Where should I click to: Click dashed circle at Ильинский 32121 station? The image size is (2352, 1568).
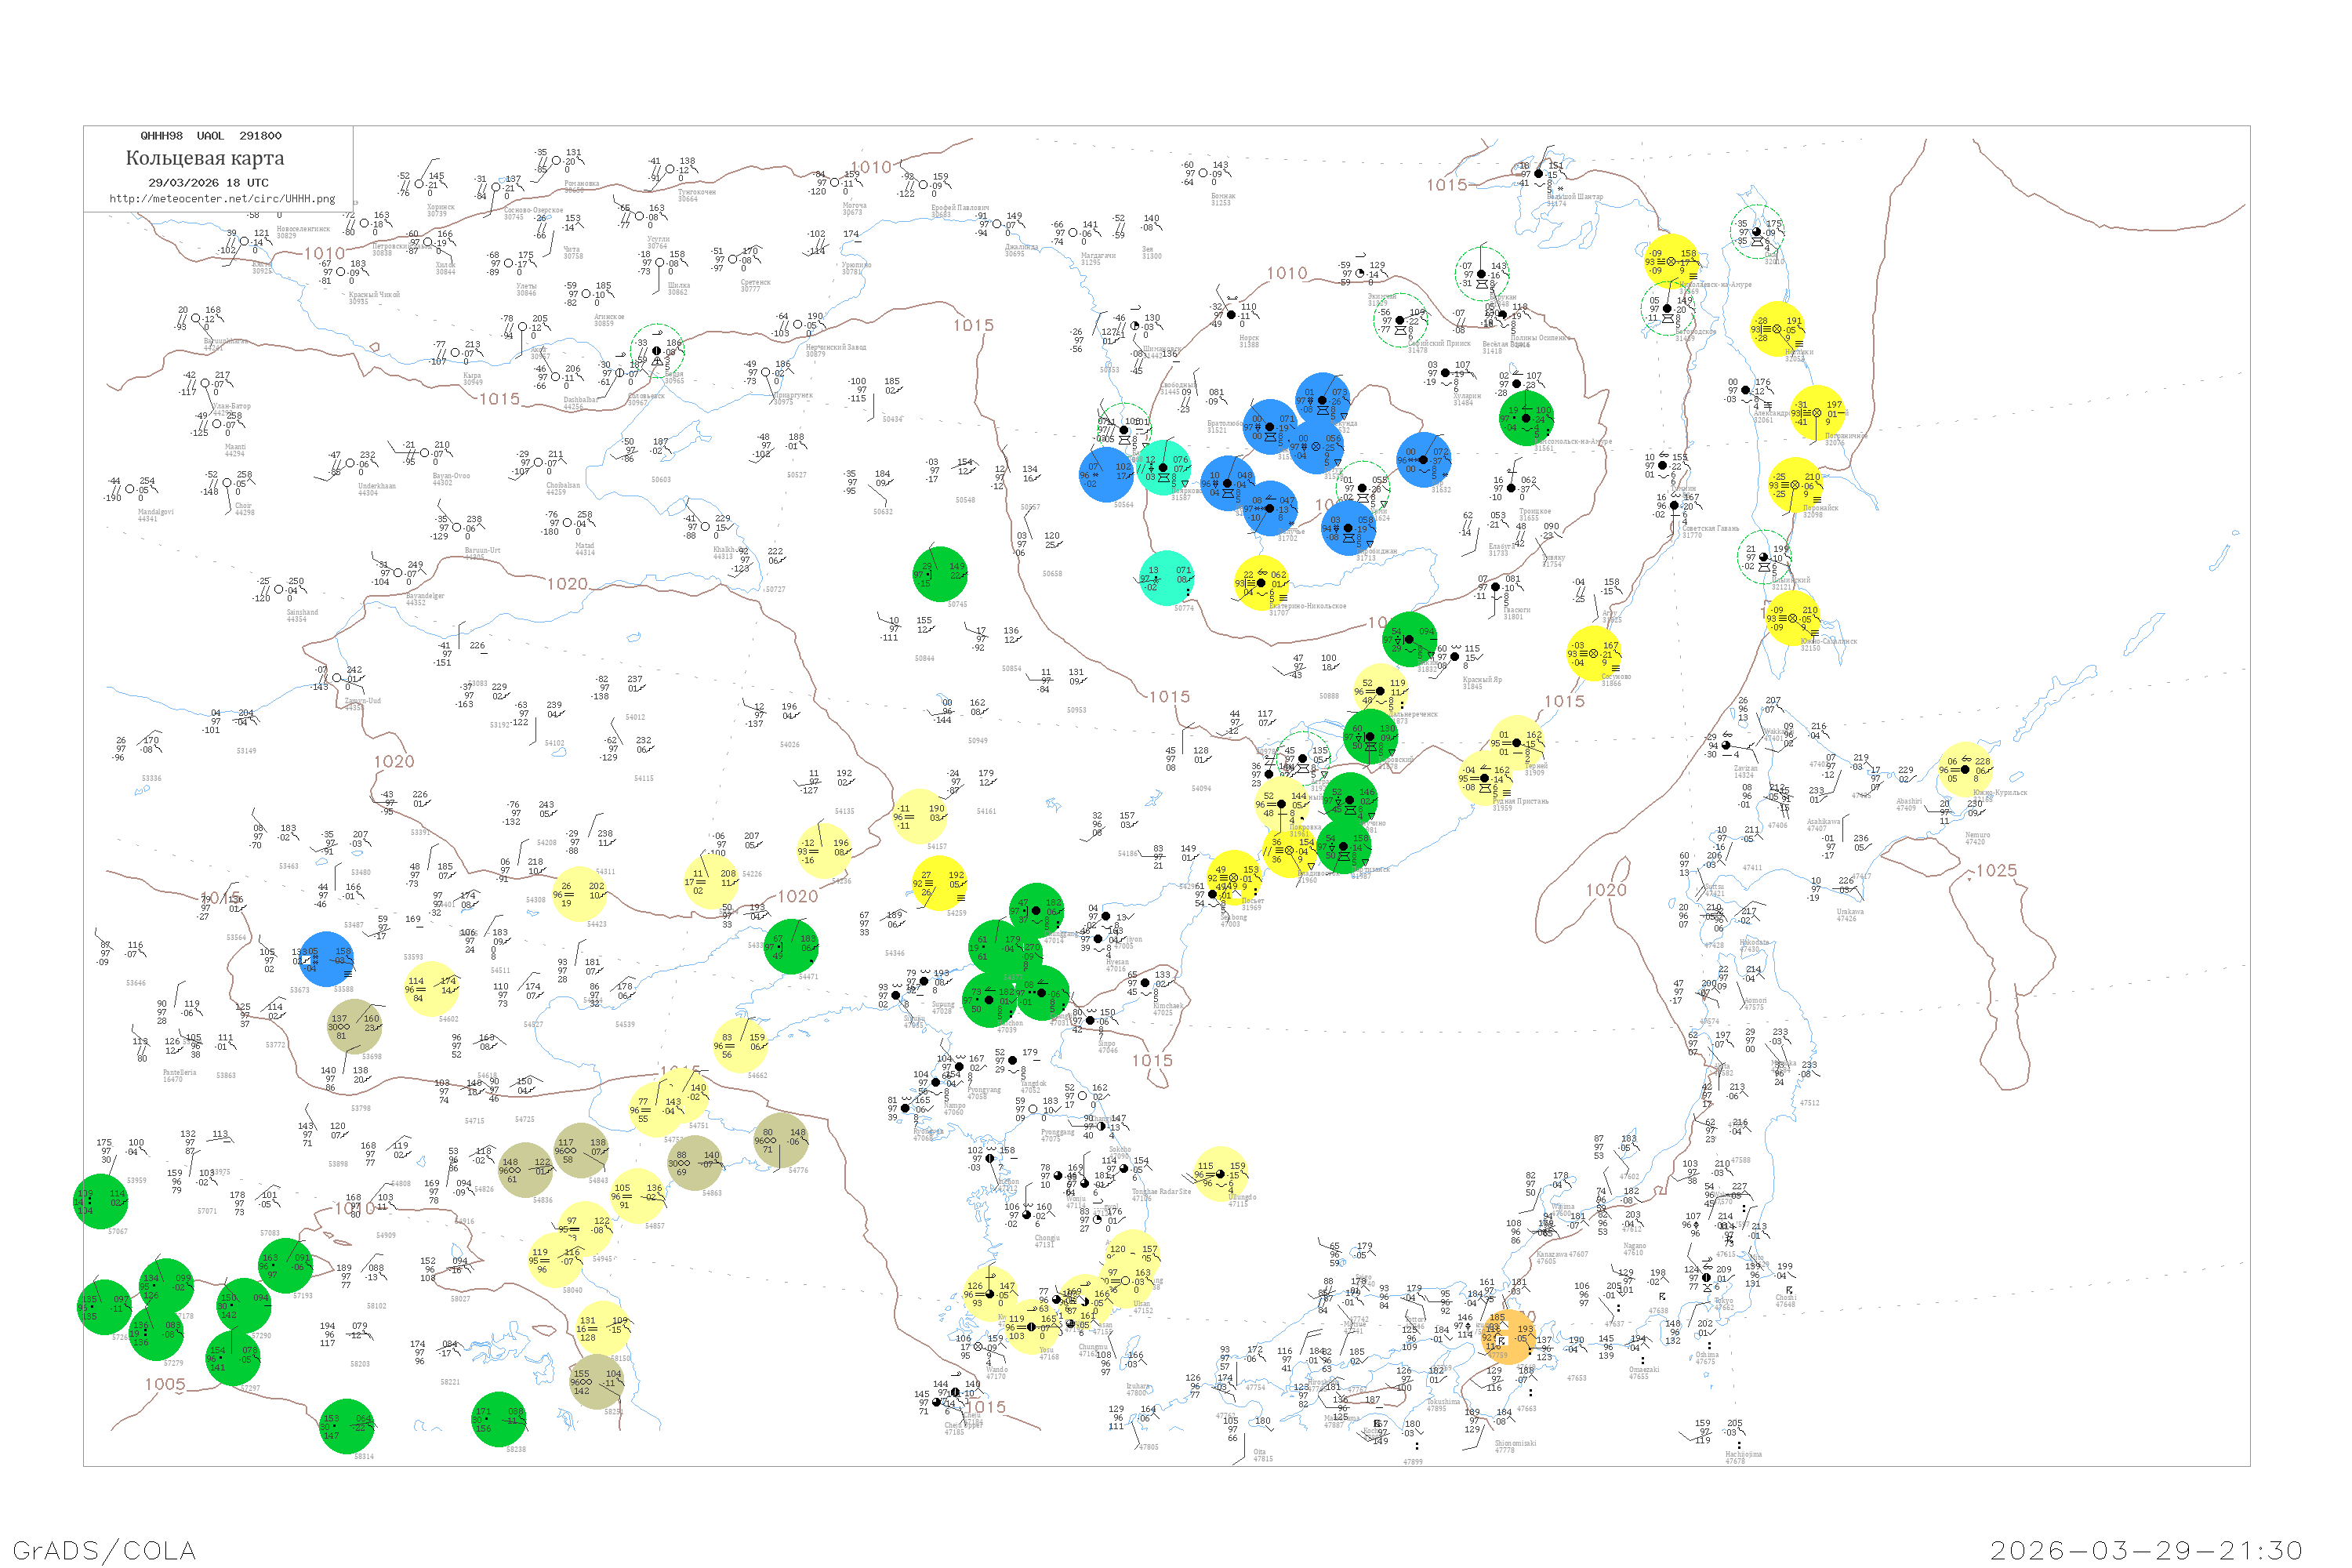1764,557
